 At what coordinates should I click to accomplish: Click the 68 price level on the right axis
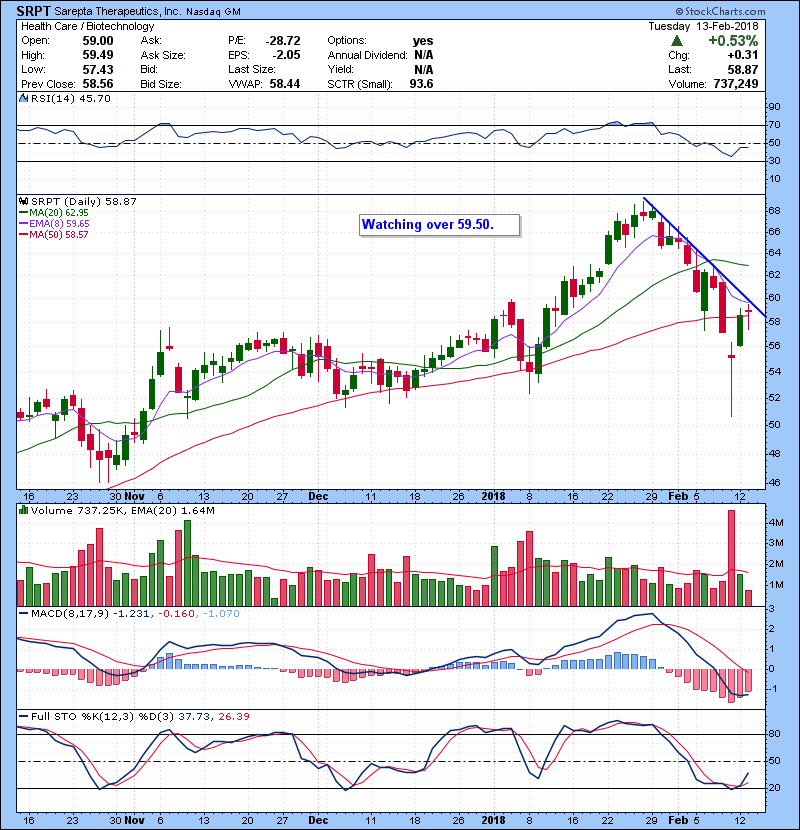pyautogui.click(x=774, y=211)
